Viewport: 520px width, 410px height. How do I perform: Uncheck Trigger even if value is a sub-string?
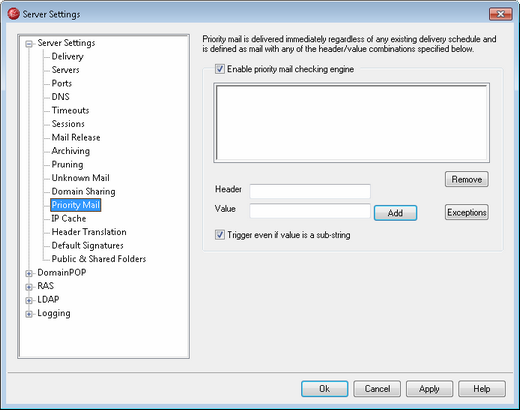click(x=220, y=235)
